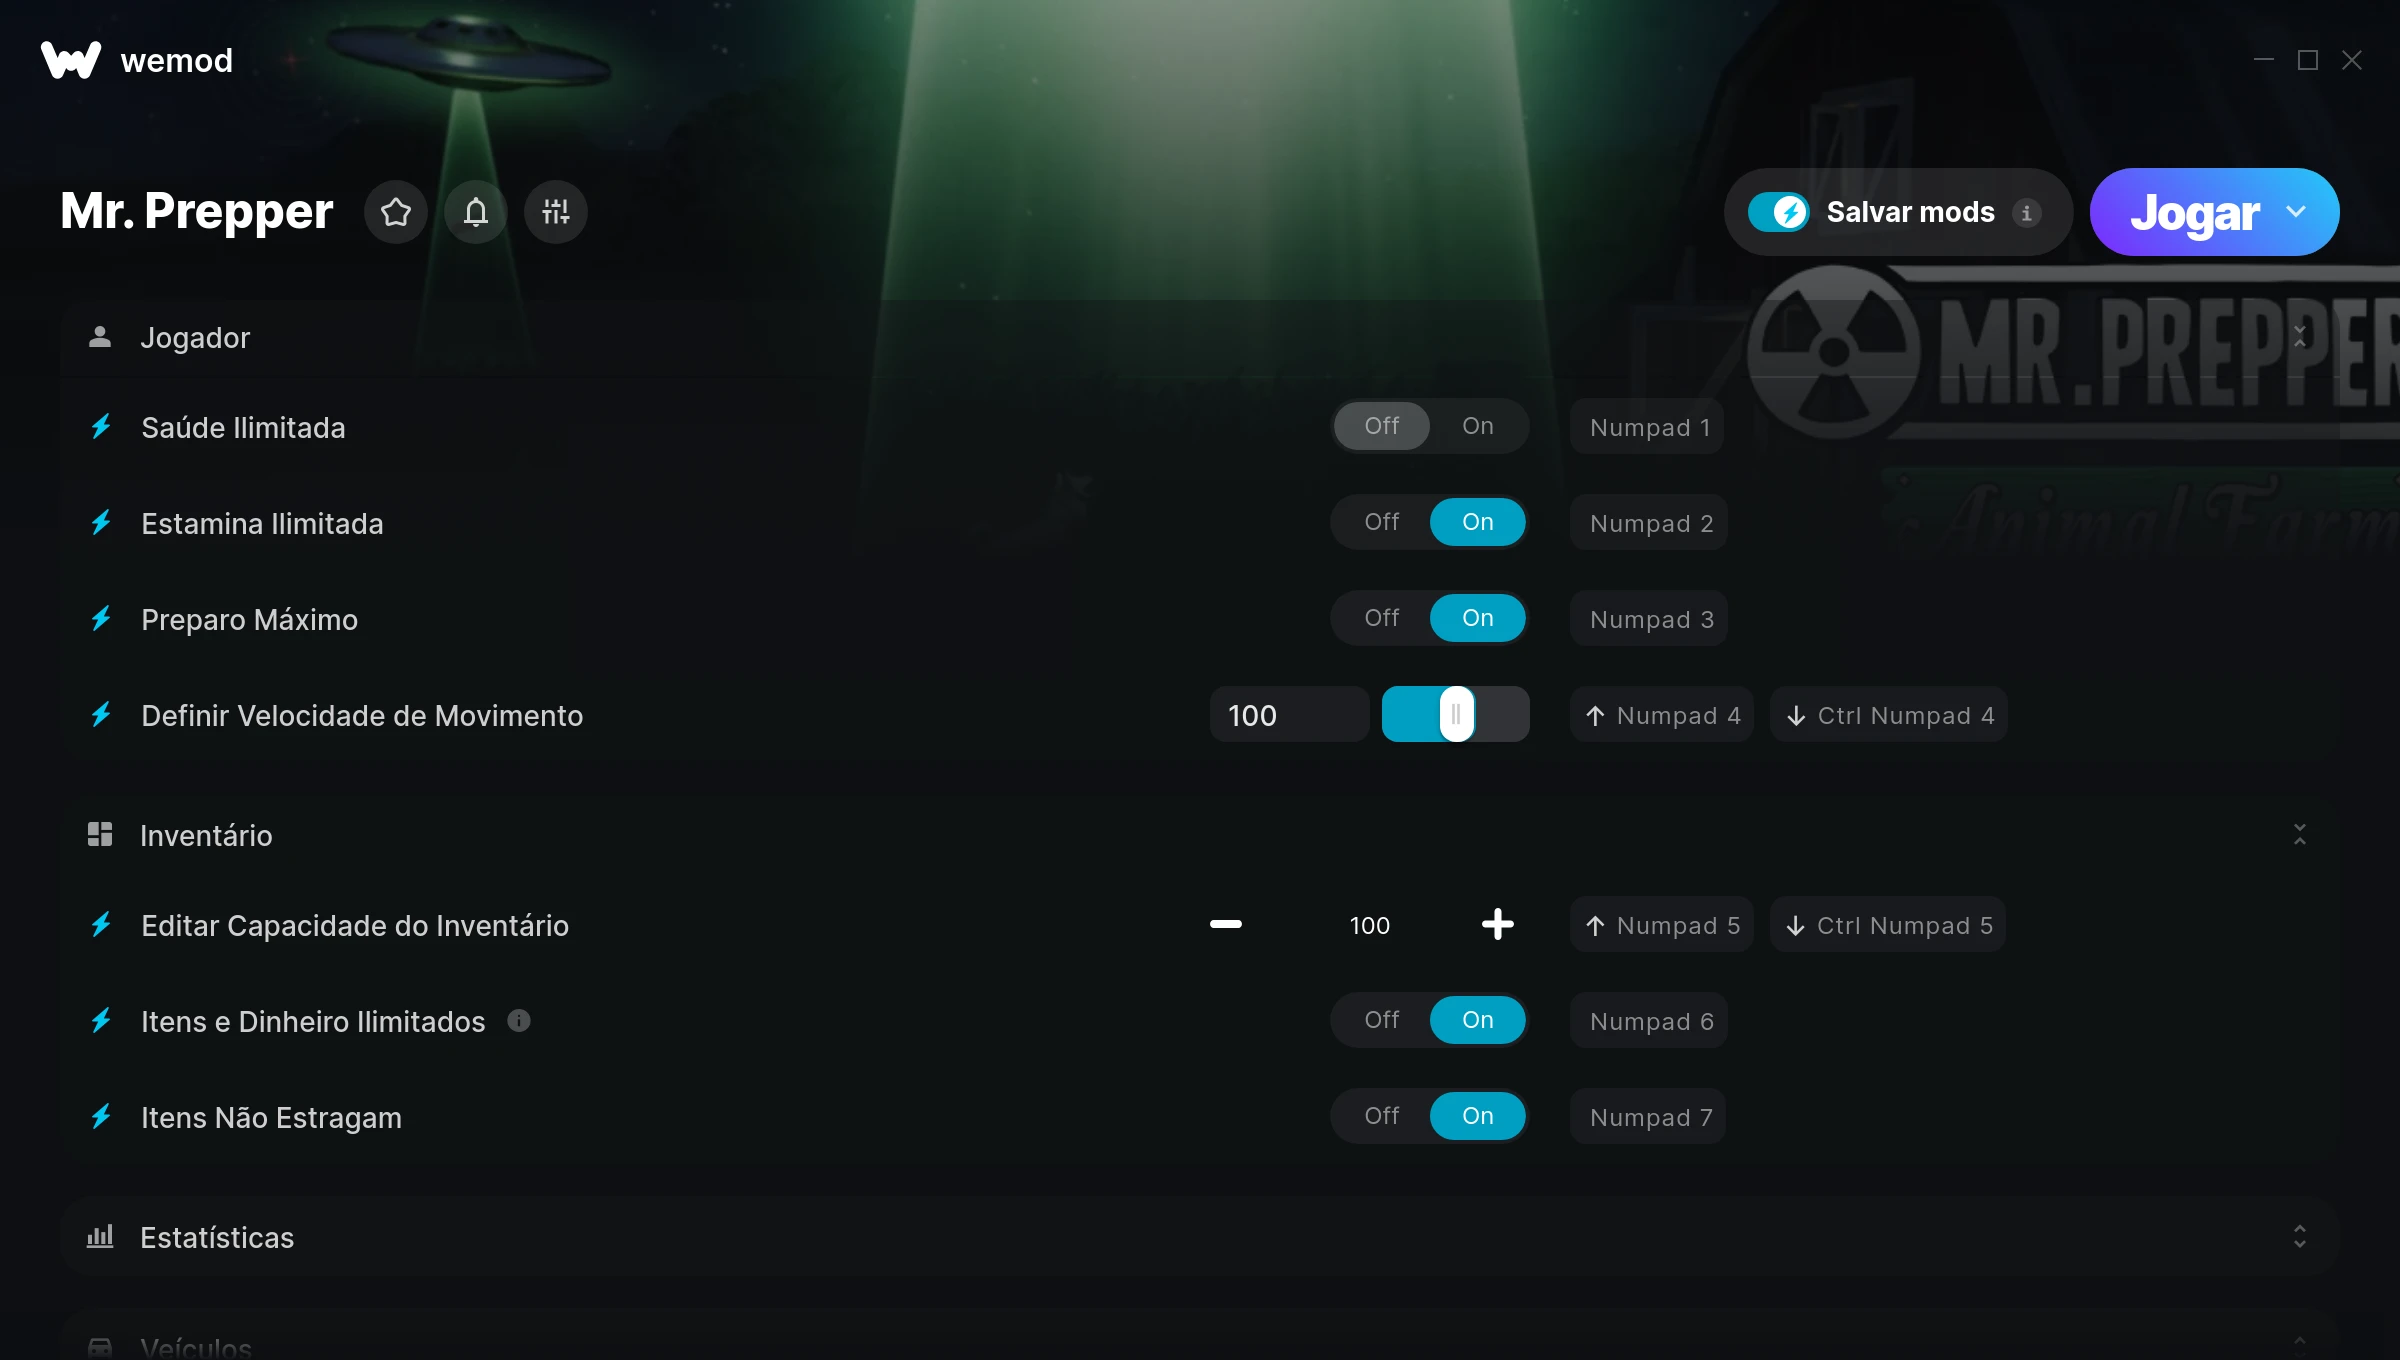The image size is (2400, 1360).
Task: Collapse the Inventário section
Action: click(2299, 835)
